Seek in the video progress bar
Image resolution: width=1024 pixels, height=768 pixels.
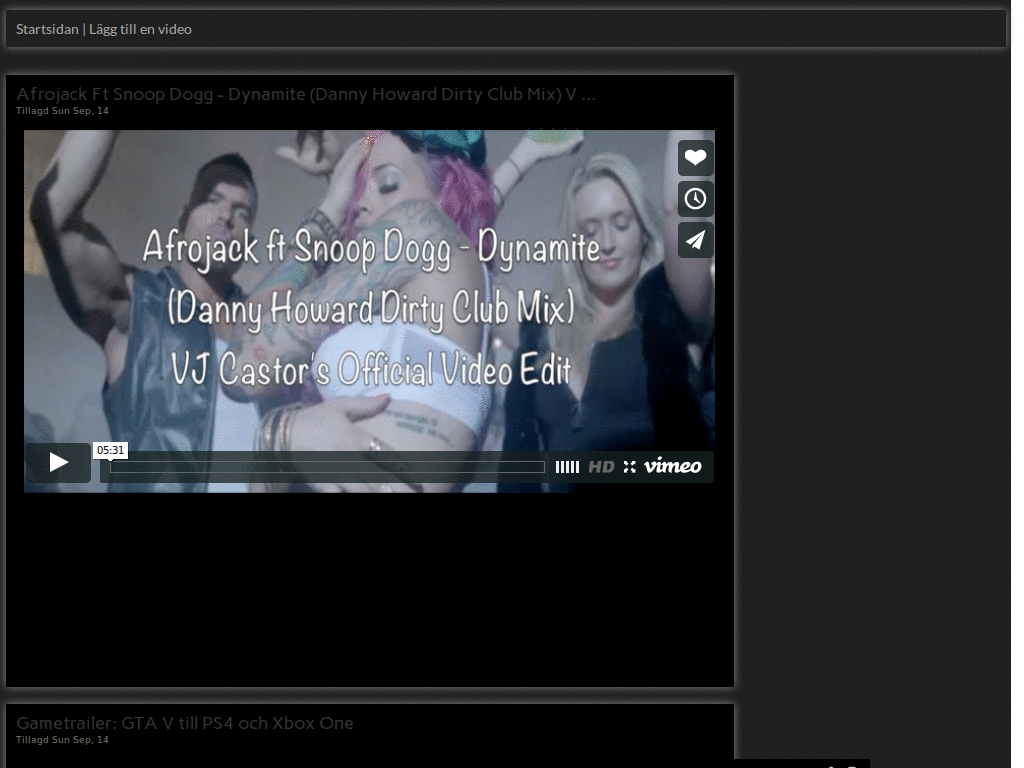327,467
